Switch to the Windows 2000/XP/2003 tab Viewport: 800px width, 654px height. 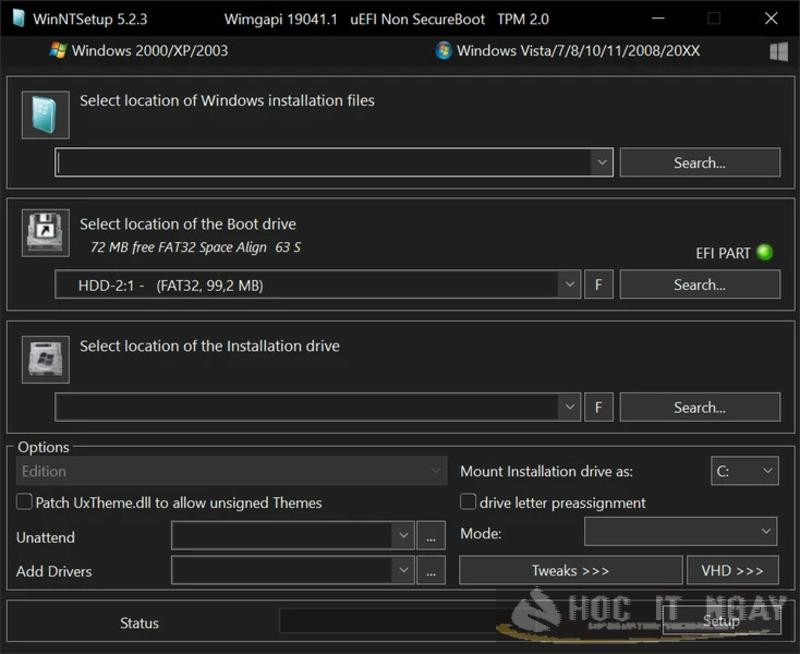139,51
